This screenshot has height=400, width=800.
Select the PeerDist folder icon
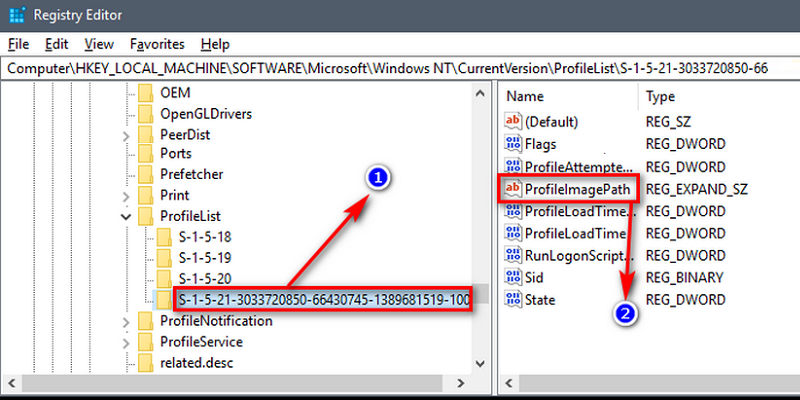pos(146,135)
